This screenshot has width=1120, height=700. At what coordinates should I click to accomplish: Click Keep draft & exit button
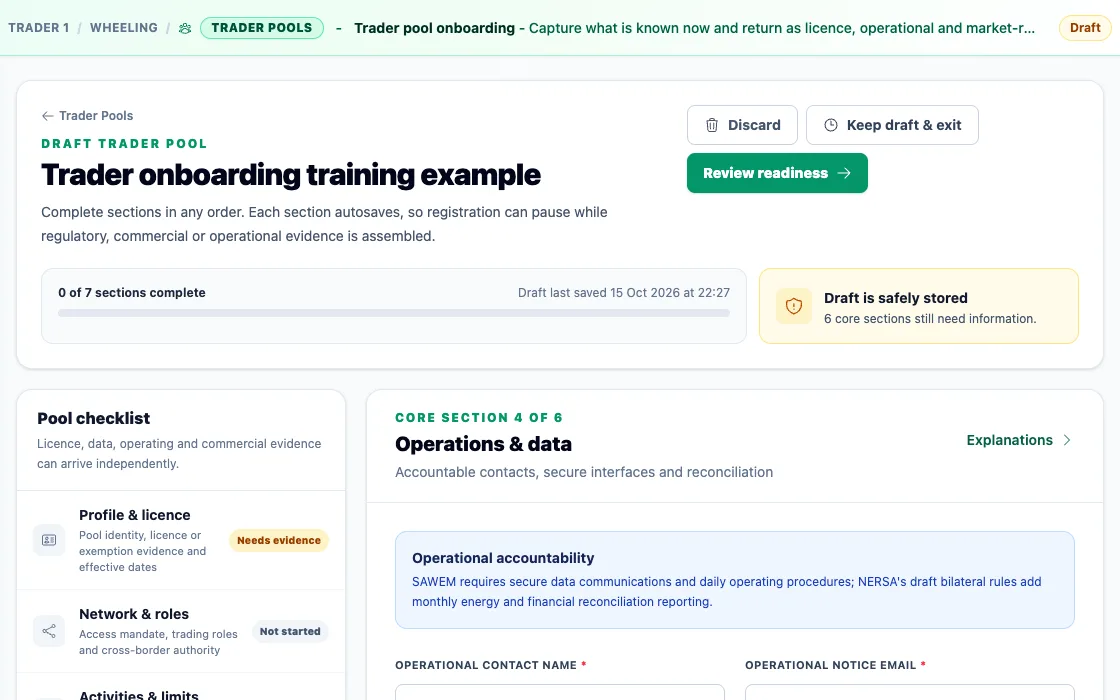pos(892,125)
